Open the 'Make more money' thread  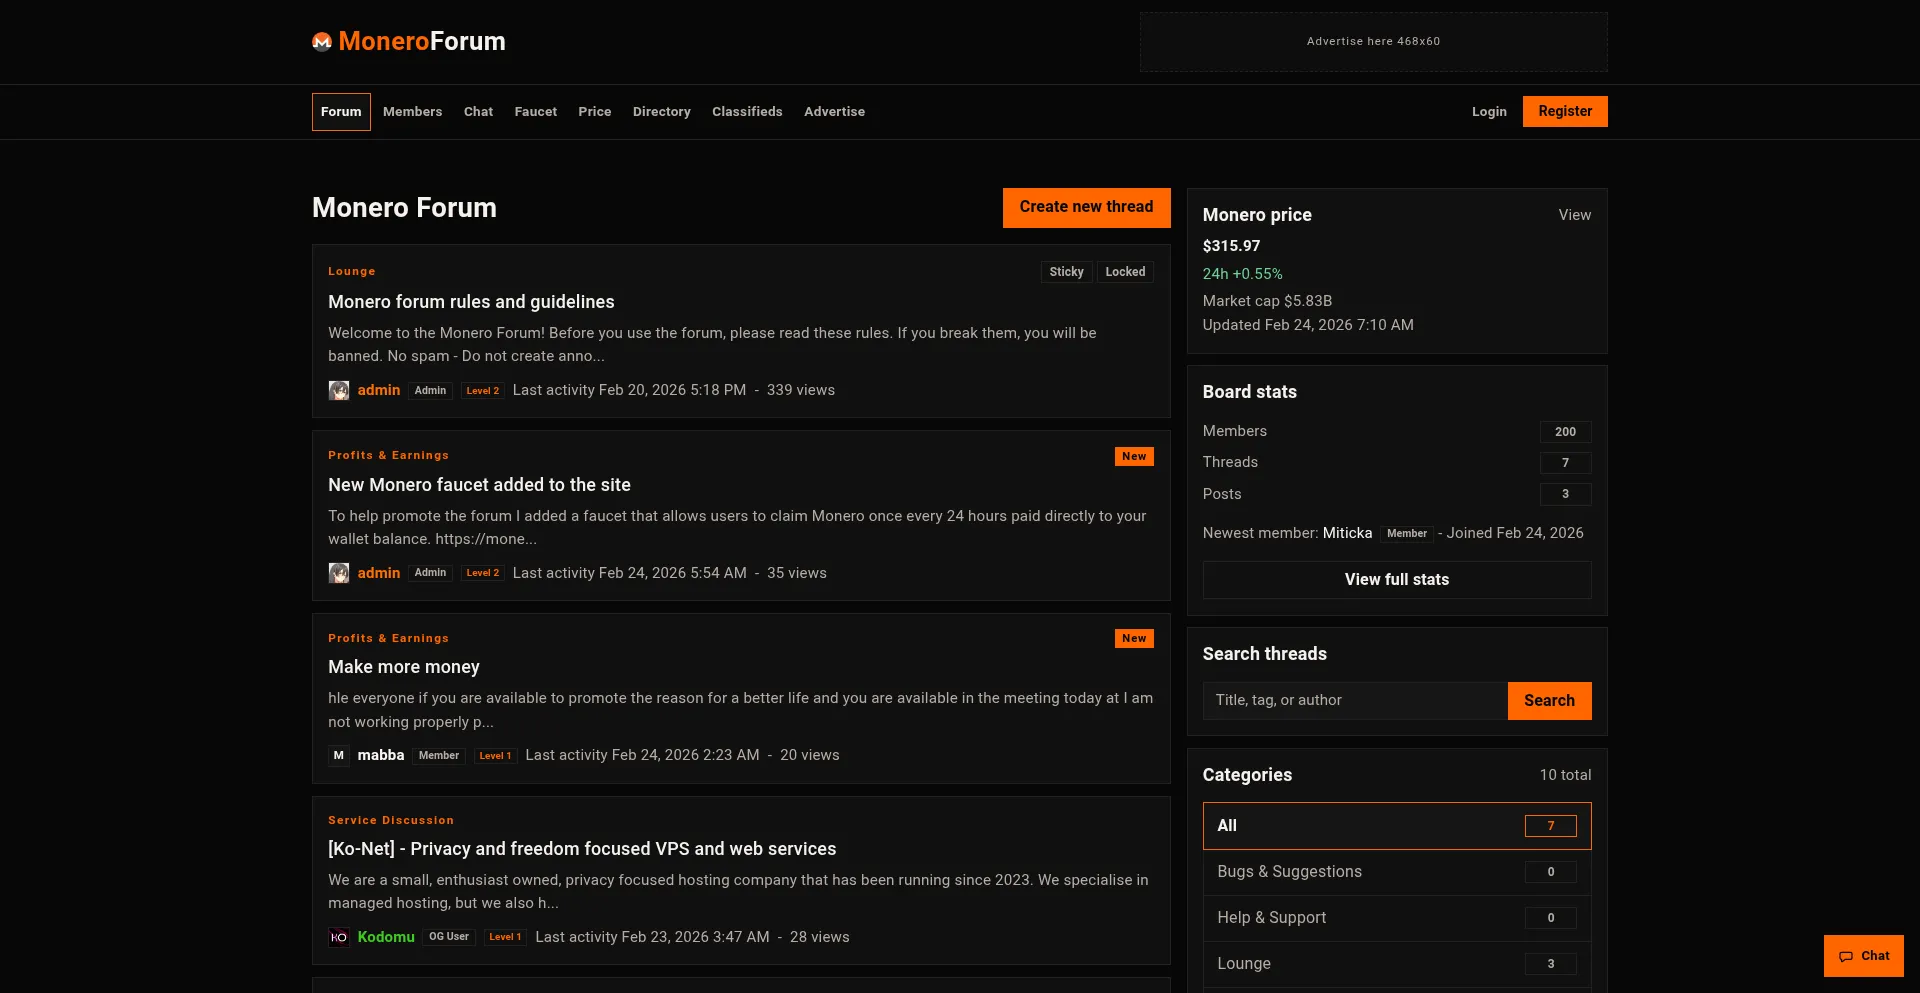tap(404, 667)
